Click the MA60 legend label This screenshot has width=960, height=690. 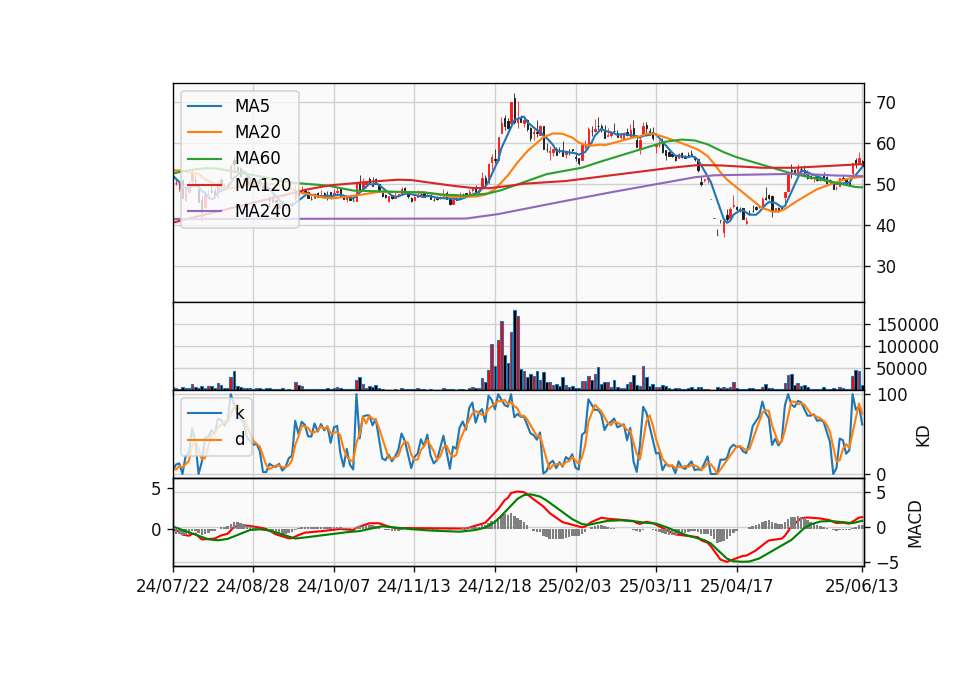257,159
